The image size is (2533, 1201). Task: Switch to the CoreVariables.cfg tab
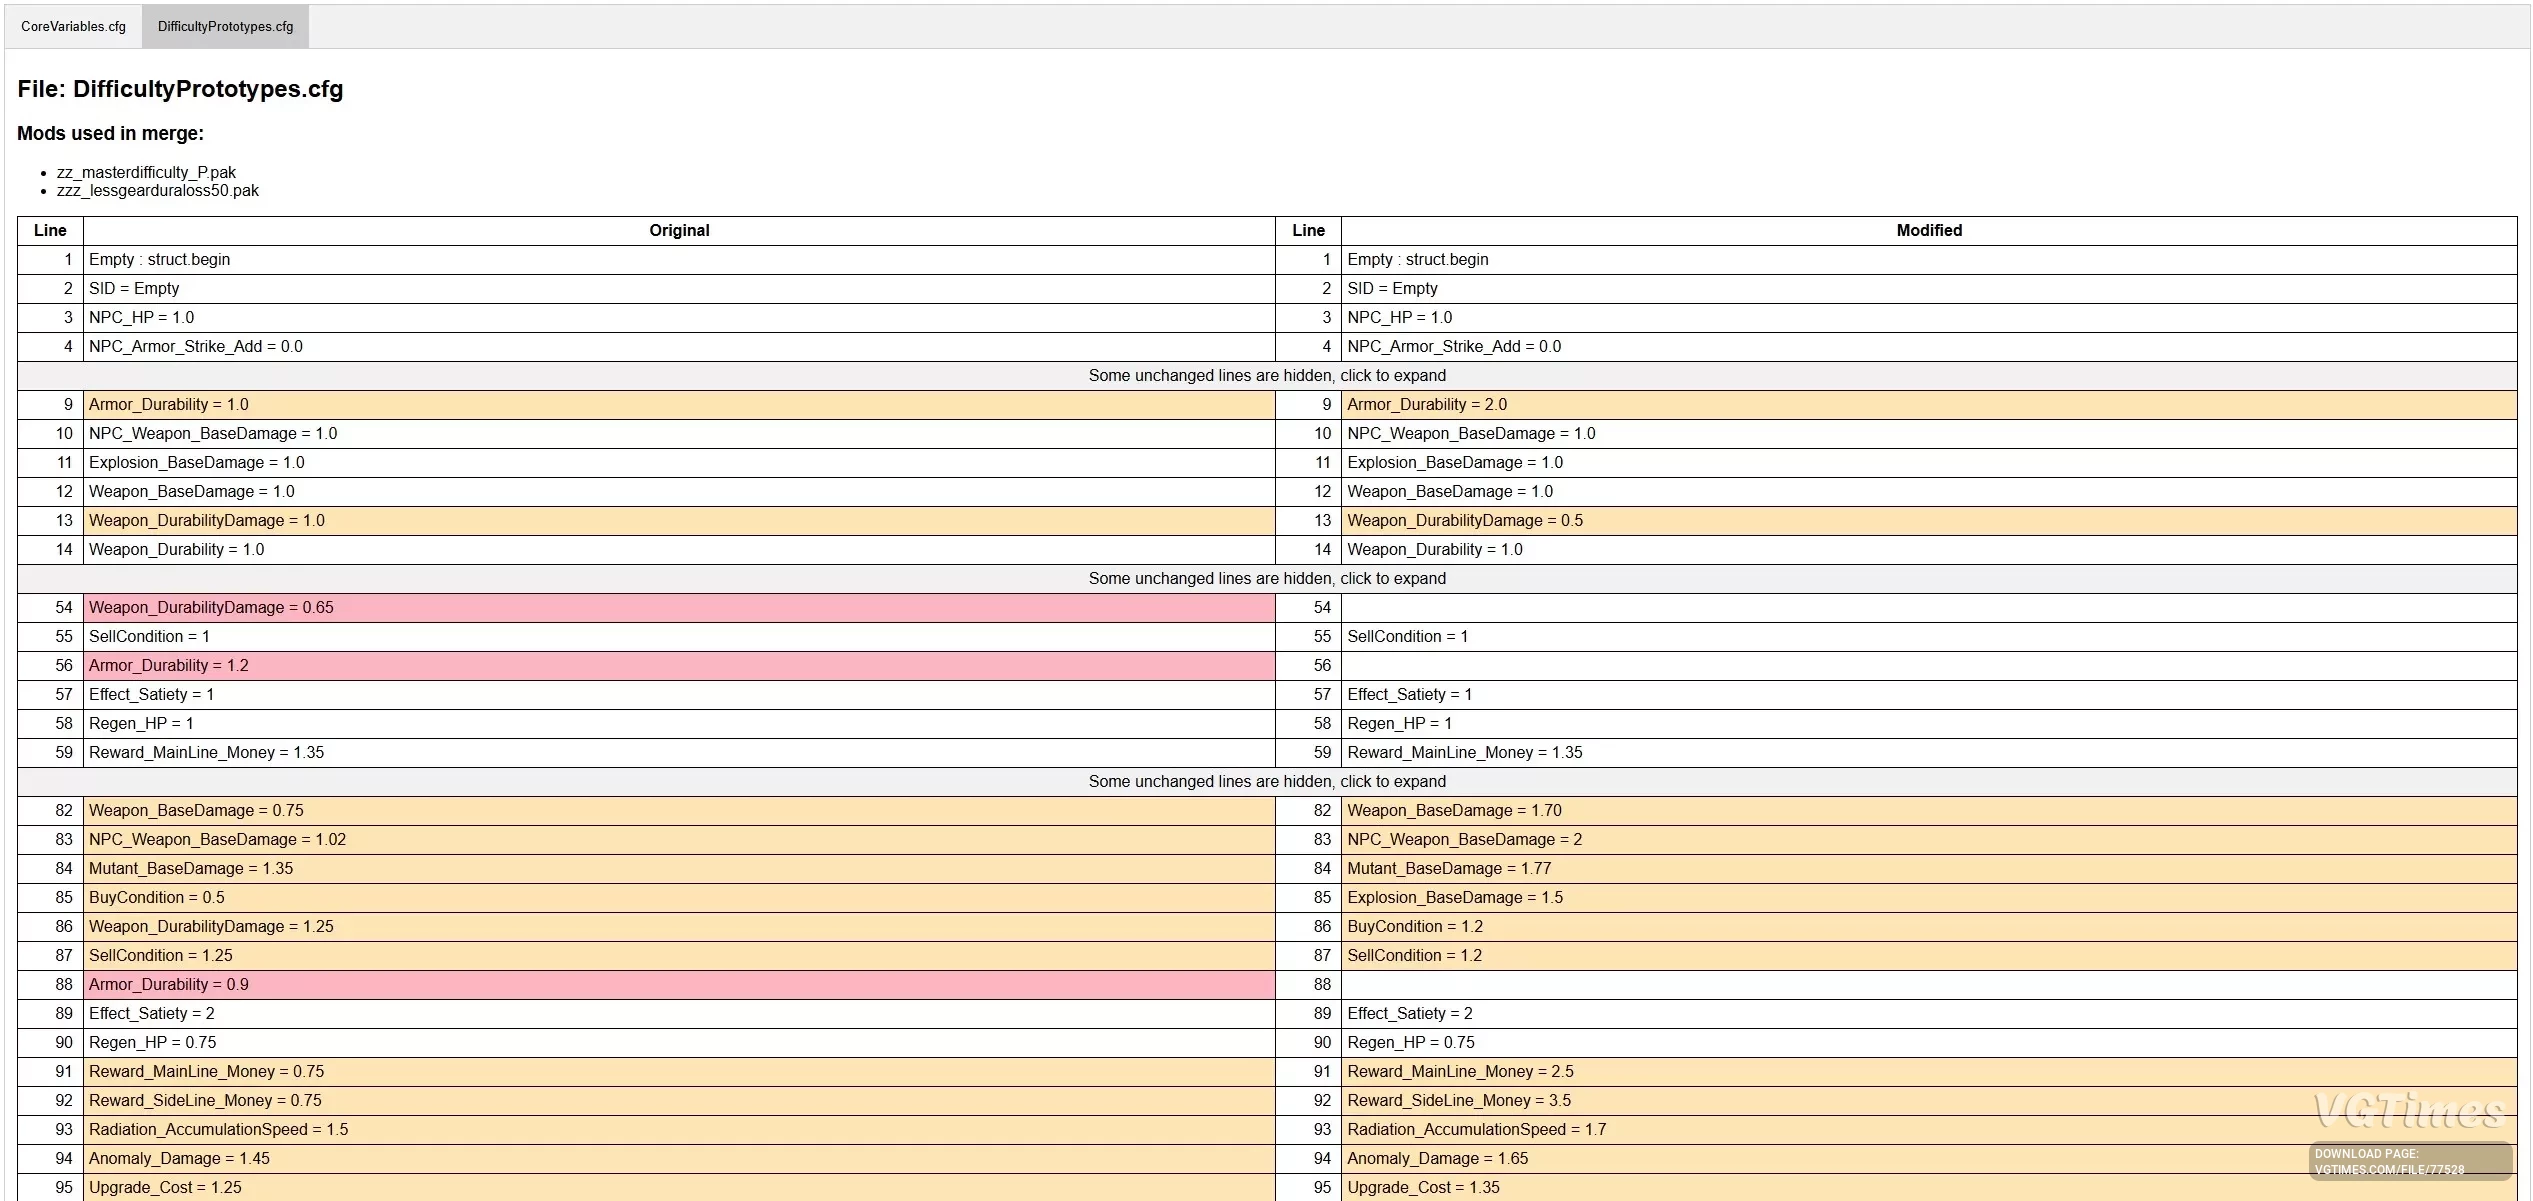click(x=73, y=27)
